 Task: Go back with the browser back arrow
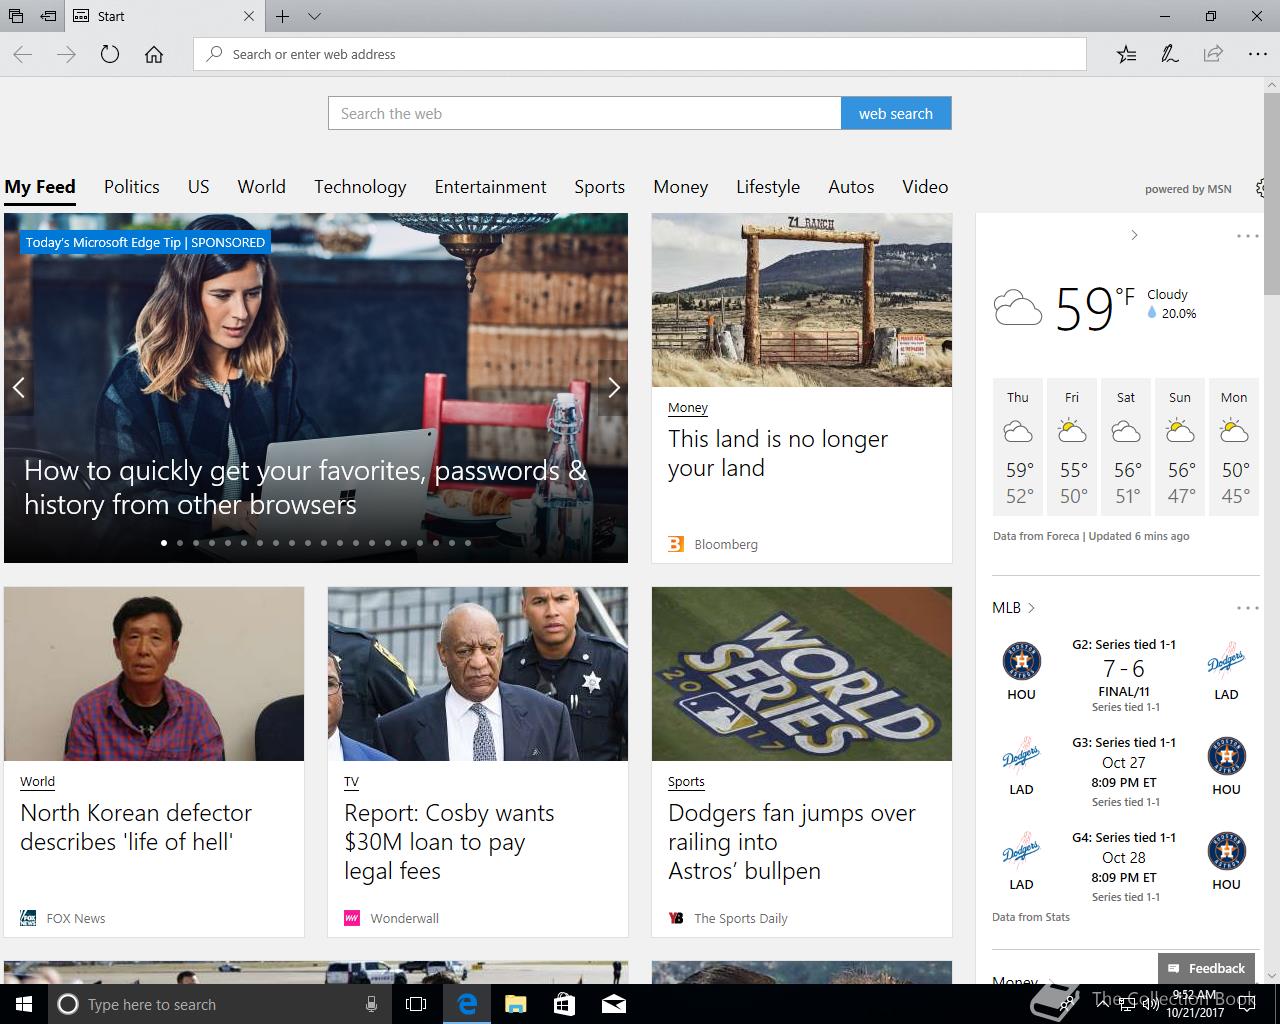23,54
